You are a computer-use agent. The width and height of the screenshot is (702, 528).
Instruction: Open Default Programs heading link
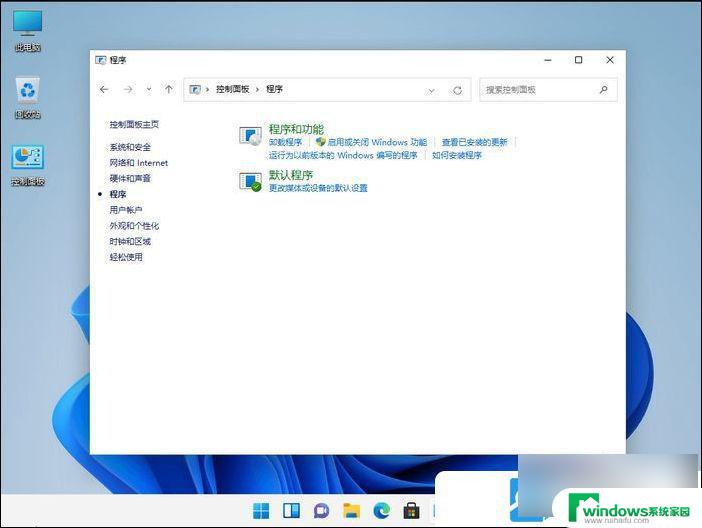pyautogui.click(x=291, y=175)
